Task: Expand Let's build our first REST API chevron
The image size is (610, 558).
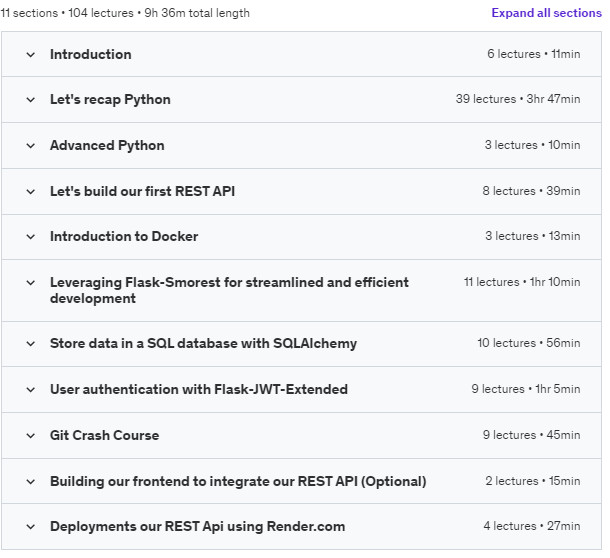Action: point(31,192)
